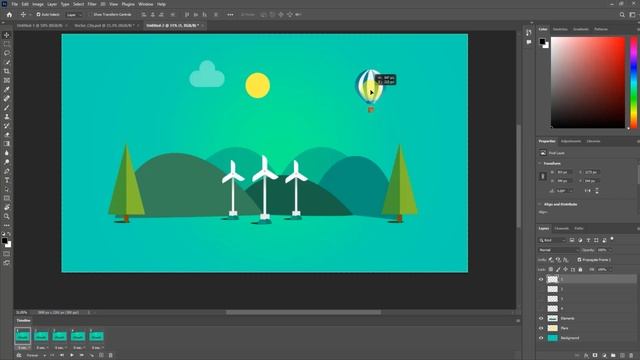This screenshot has height=360, width=640.
Task: Open frame 1 delay time dropdown
Action: [23, 348]
